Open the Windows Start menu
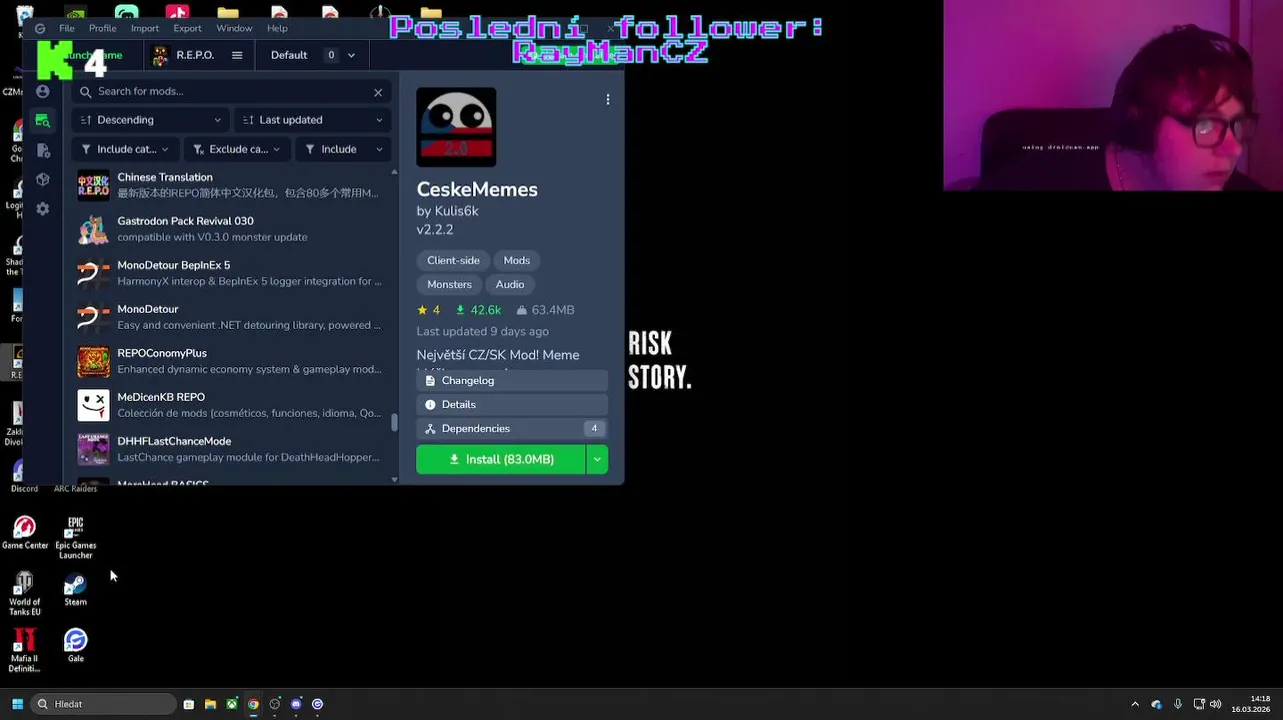 [x=17, y=704]
